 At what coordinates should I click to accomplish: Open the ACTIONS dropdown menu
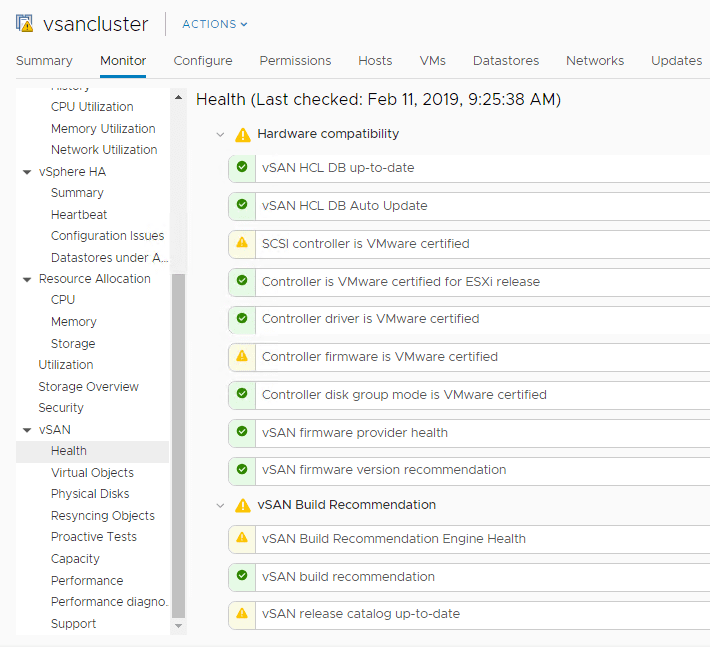(x=215, y=24)
